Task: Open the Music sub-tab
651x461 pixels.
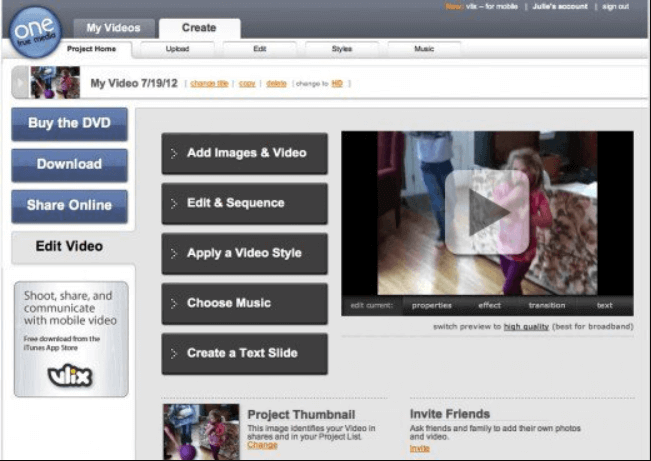Action: (x=424, y=48)
